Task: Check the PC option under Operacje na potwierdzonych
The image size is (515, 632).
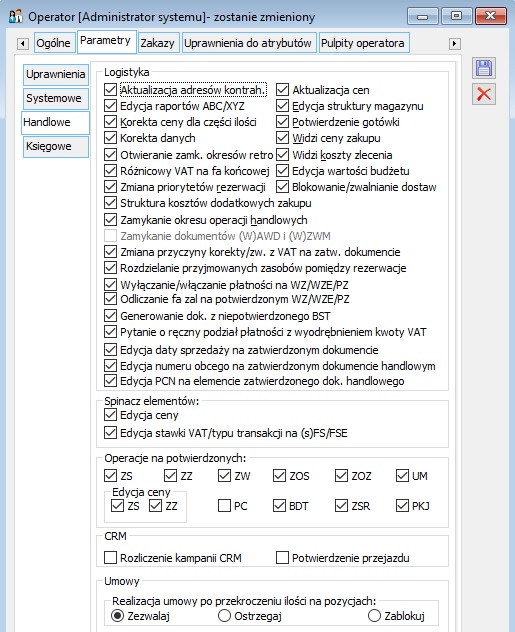Action: (224, 505)
